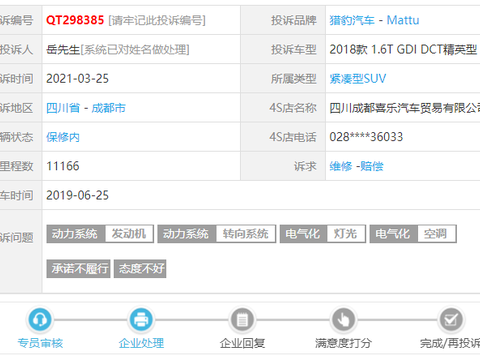Image resolution: width=480 pixels, height=360 pixels.
Task: Click the 请牢记此投诉编号 note text
Action: (x=157, y=20)
